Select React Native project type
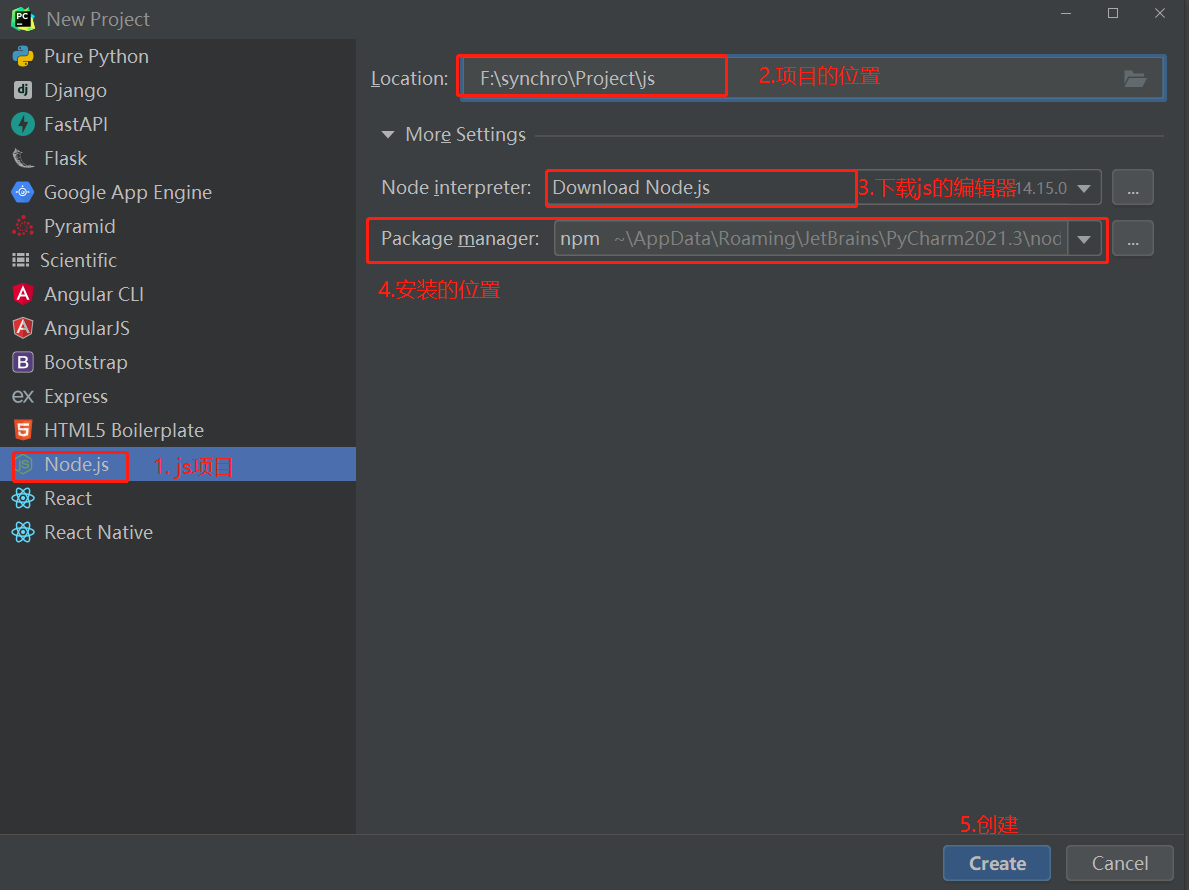 point(177,532)
